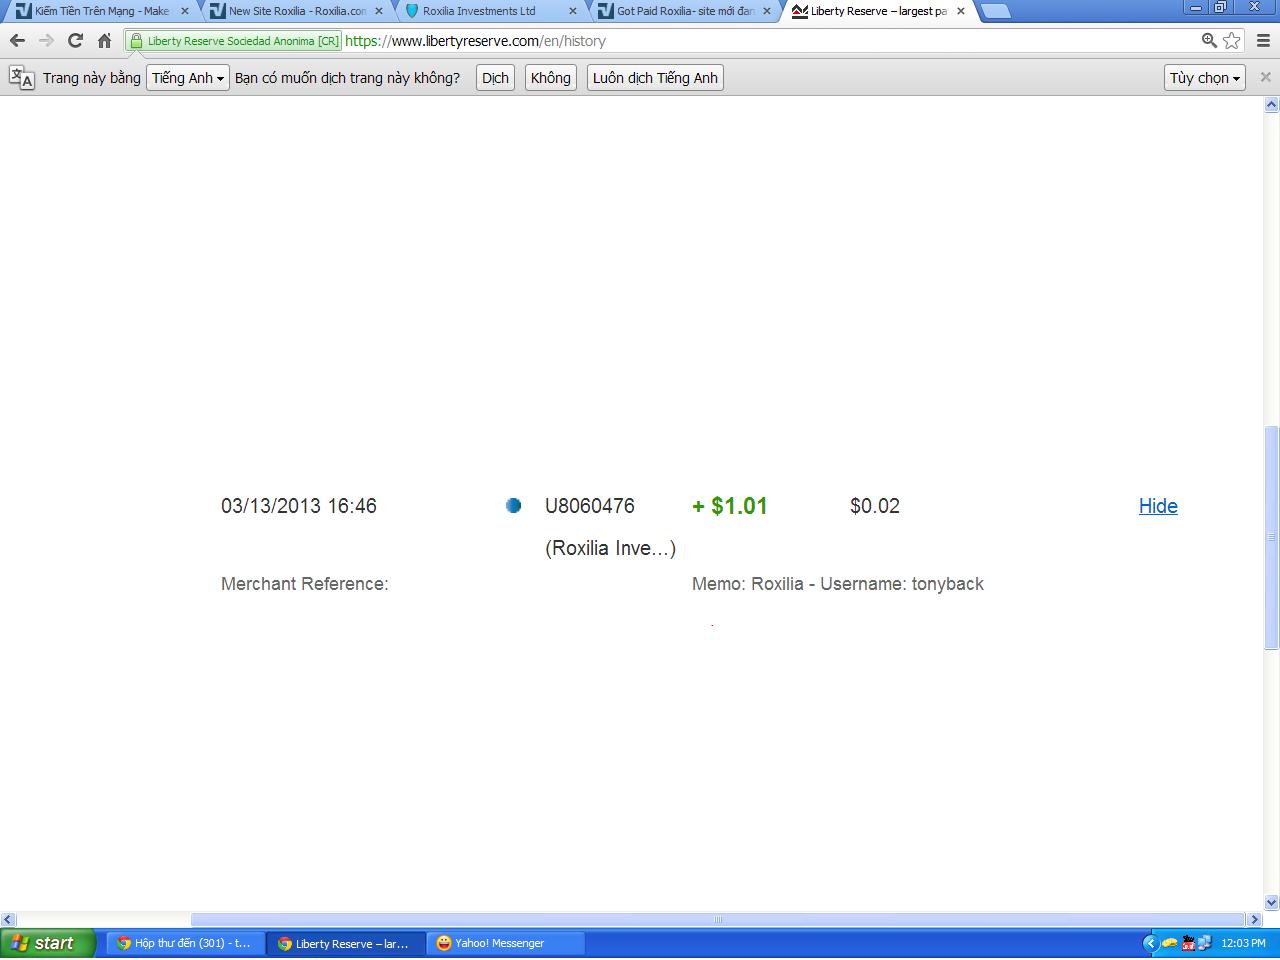The image size is (1280, 960).
Task: Show the SSL certificate for Liberty Reserve
Action: point(235,41)
